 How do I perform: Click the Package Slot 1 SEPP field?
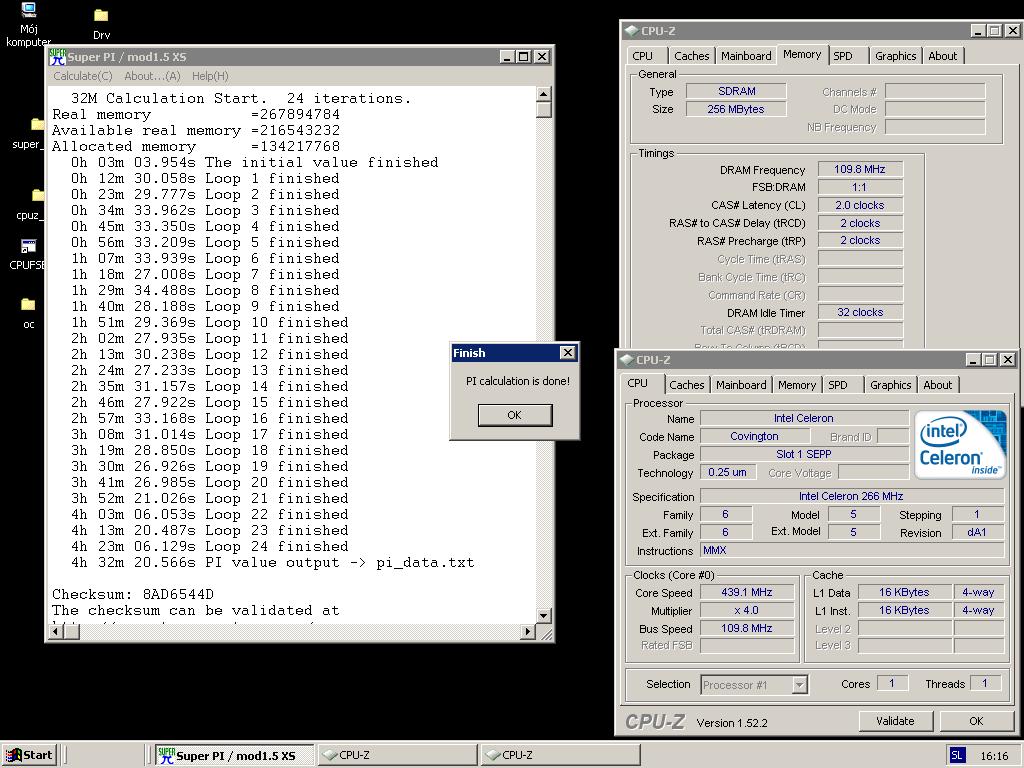[804, 454]
